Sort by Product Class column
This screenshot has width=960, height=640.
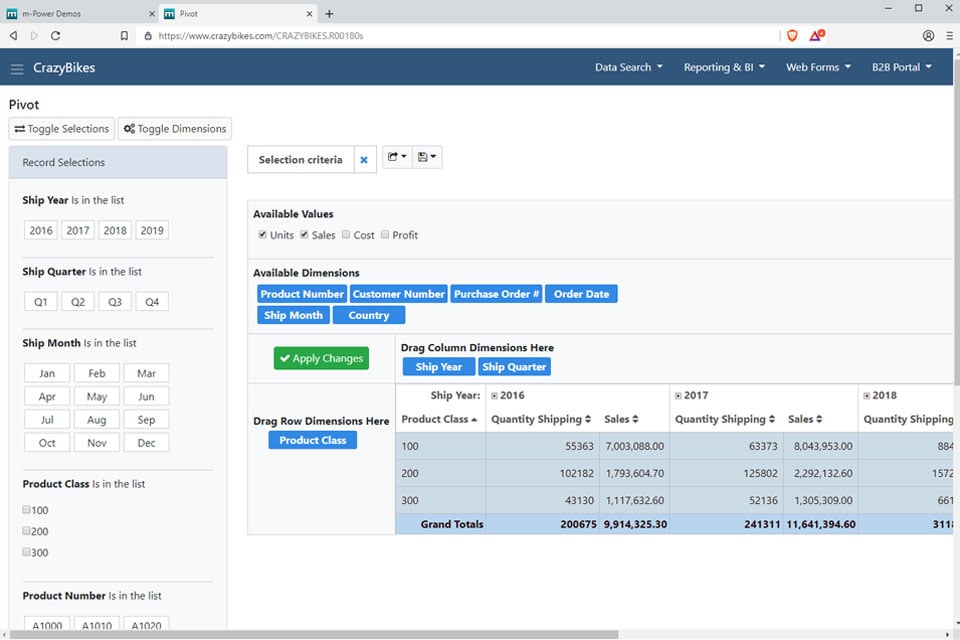click(439, 419)
